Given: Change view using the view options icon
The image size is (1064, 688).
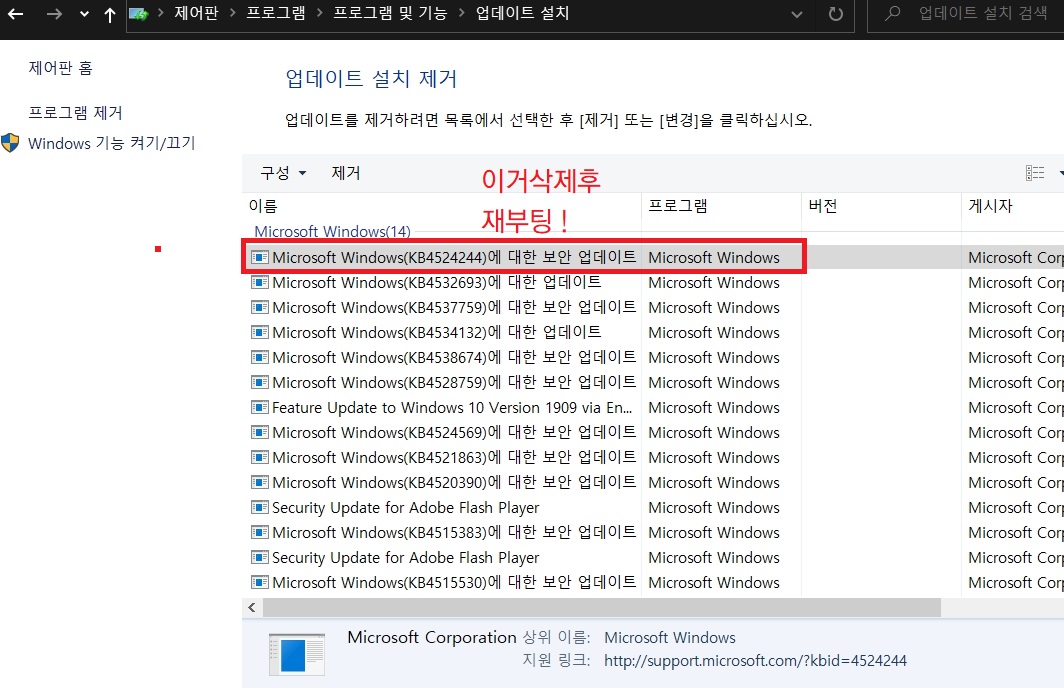Looking at the screenshot, I should (x=1035, y=173).
